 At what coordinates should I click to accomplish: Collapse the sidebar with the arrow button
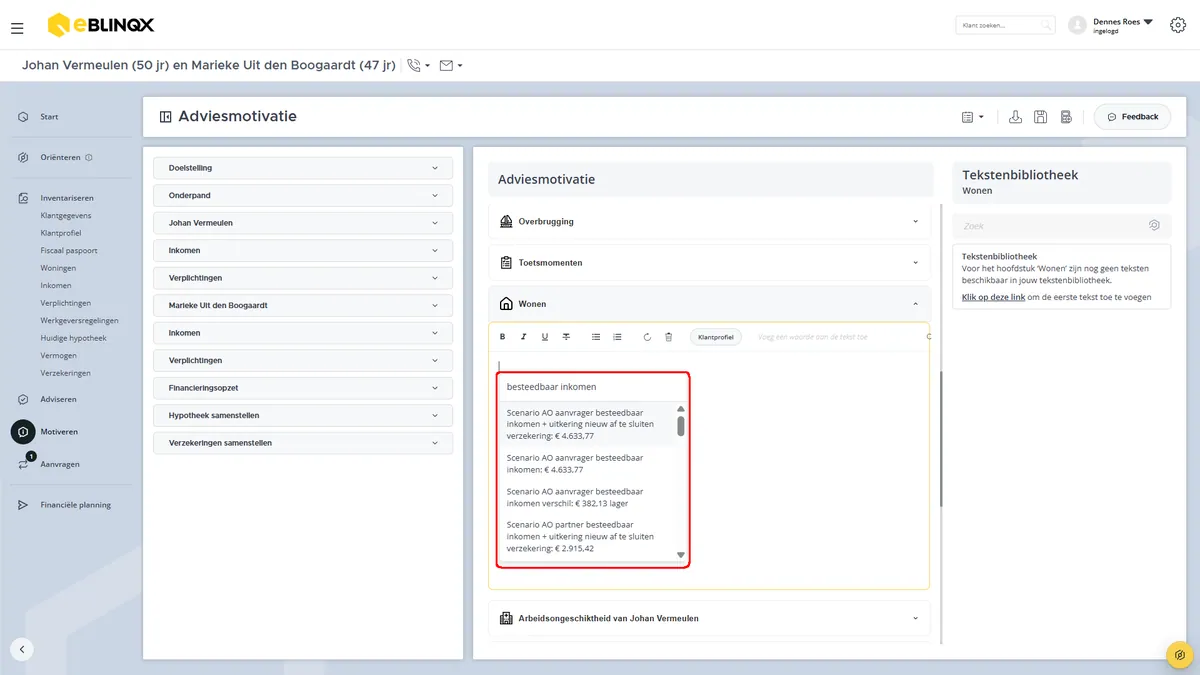(x=22, y=649)
